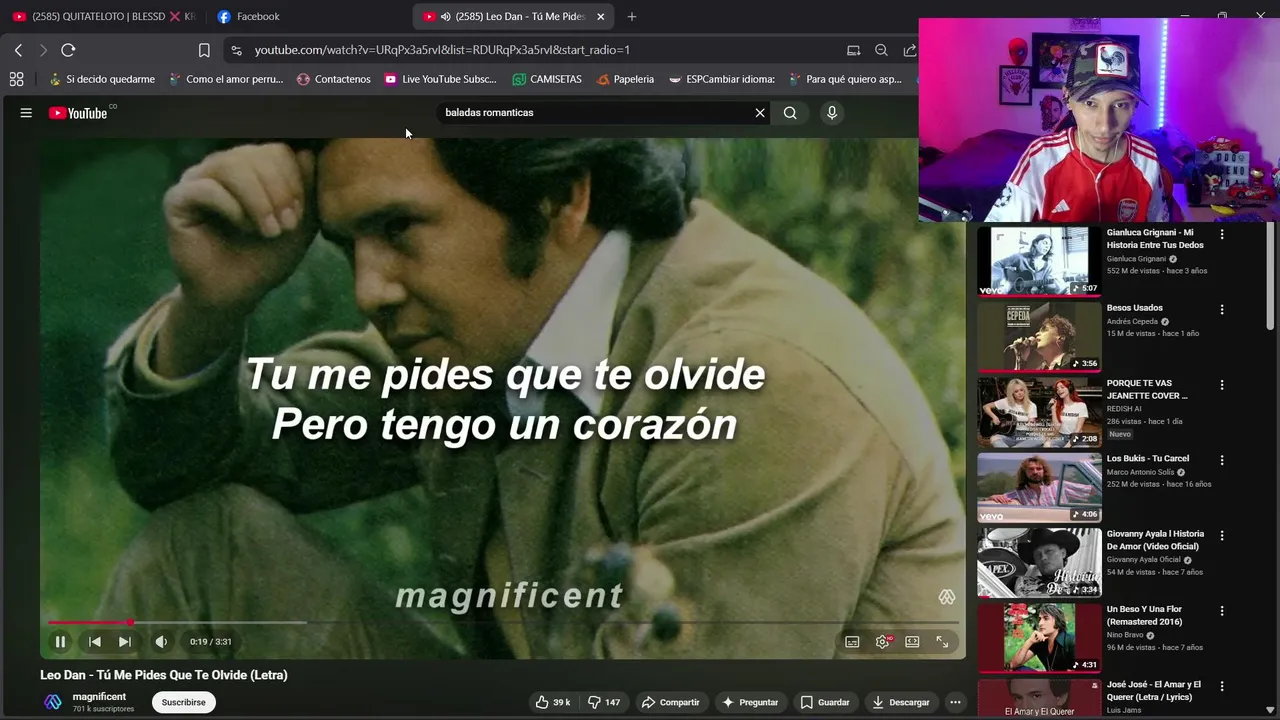
Task: Play Gianluca Grignani Mi Historia thumbnail
Action: [1039, 261]
